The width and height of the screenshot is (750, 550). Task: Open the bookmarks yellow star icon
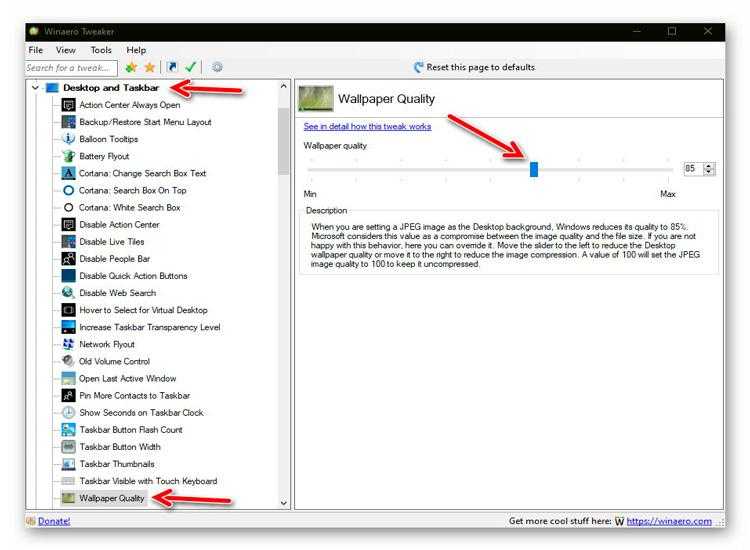click(150, 67)
